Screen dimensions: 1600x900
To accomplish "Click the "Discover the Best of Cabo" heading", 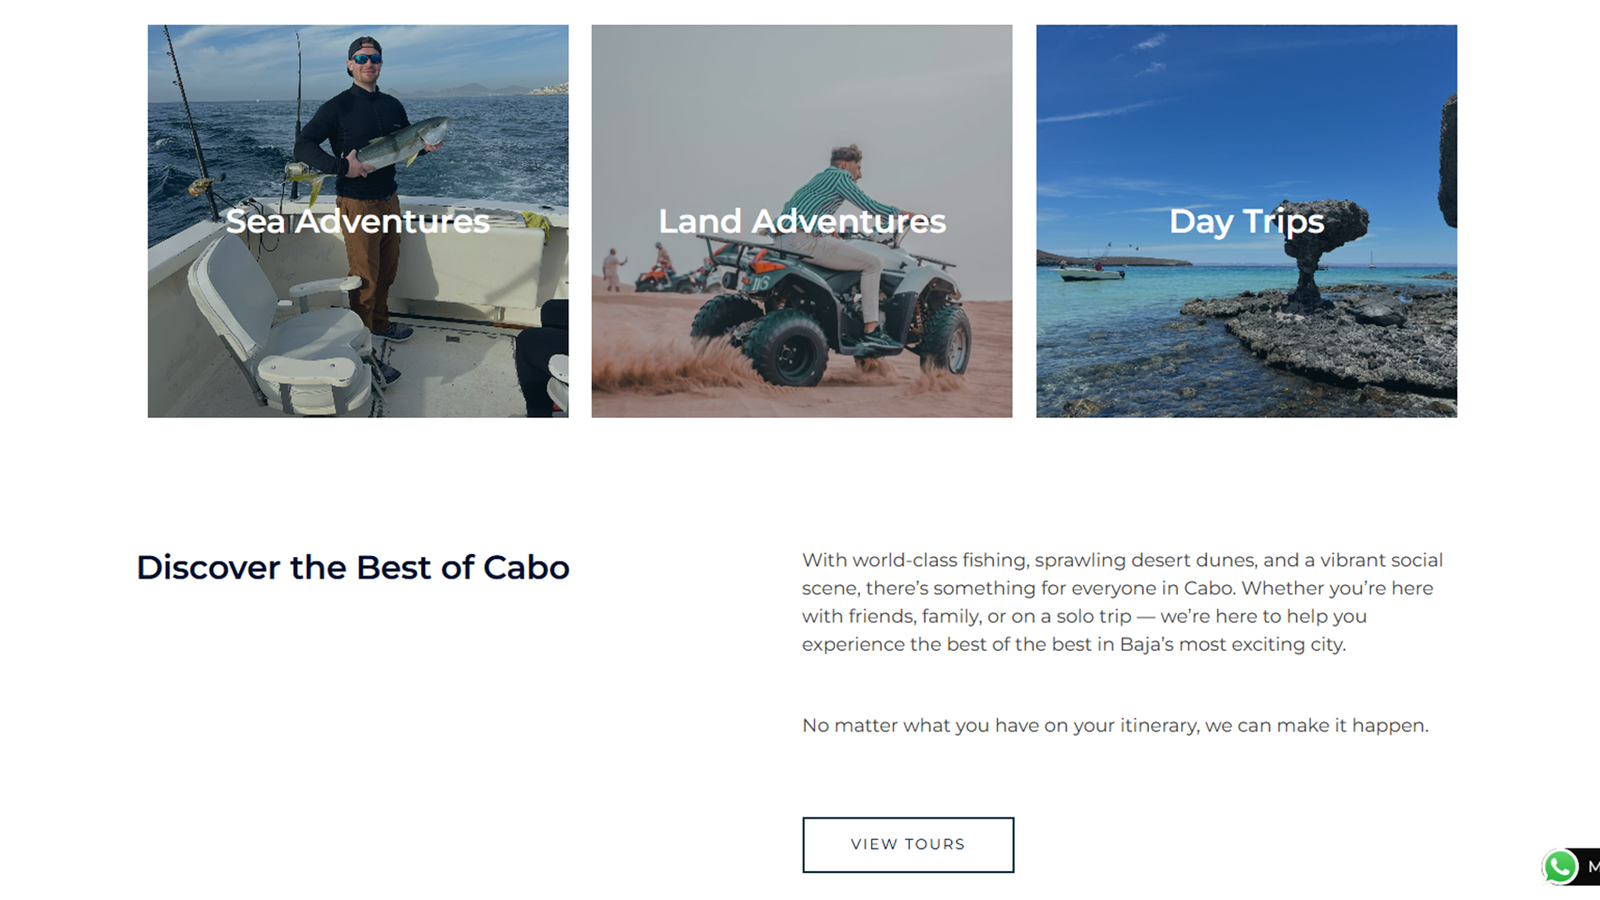I will [x=353, y=568].
